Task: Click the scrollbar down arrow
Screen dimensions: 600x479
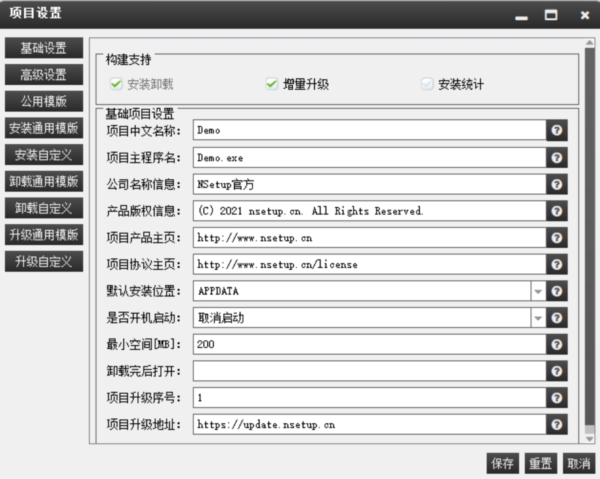Action: pyautogui.click(x=590, y=438)
